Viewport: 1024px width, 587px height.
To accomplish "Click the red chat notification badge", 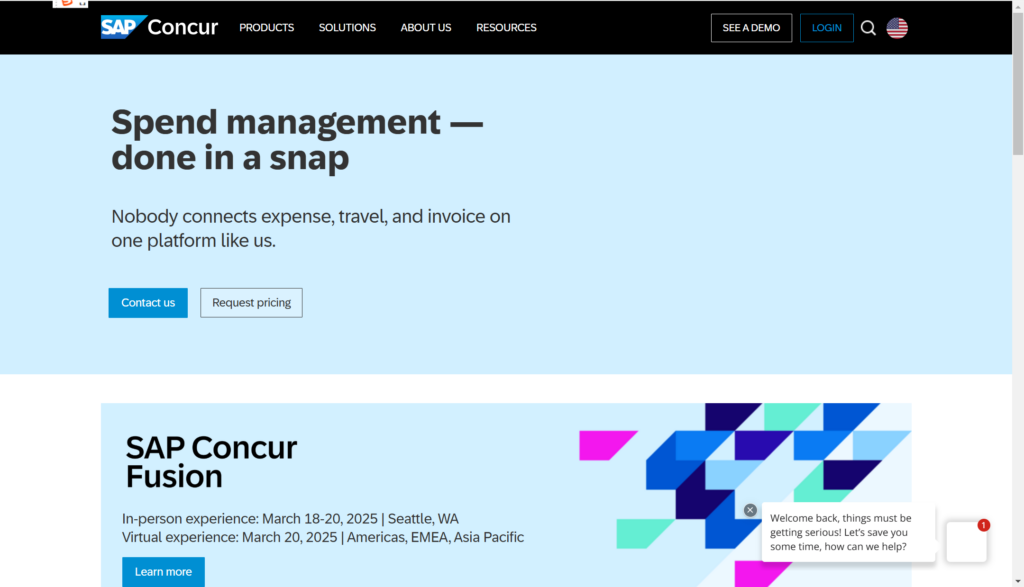I will pos(984,525).
